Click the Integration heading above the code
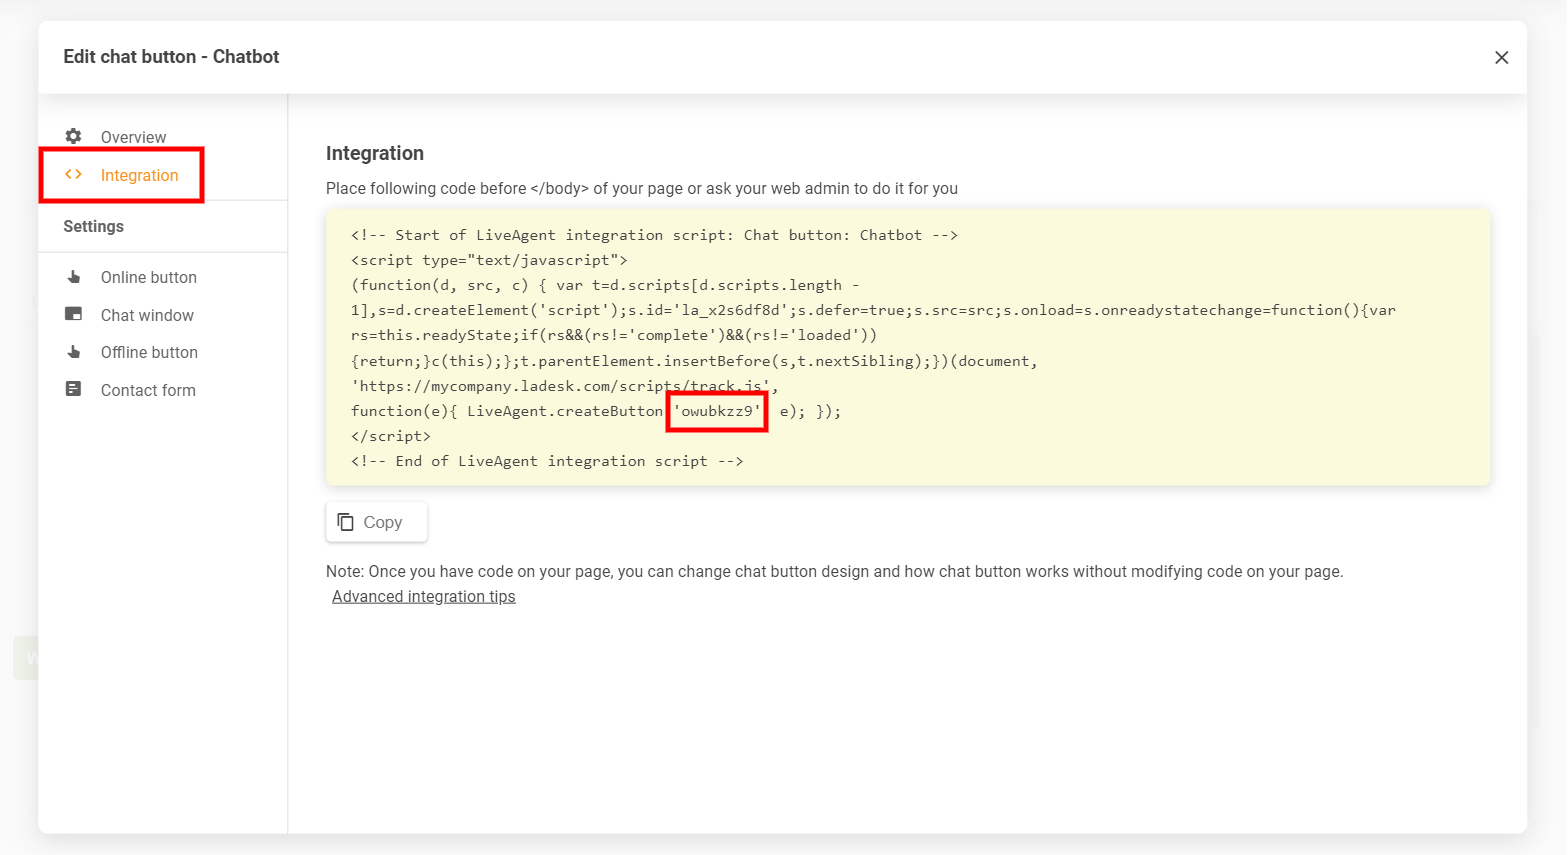The image size is (1568, 855). (375, 153)
